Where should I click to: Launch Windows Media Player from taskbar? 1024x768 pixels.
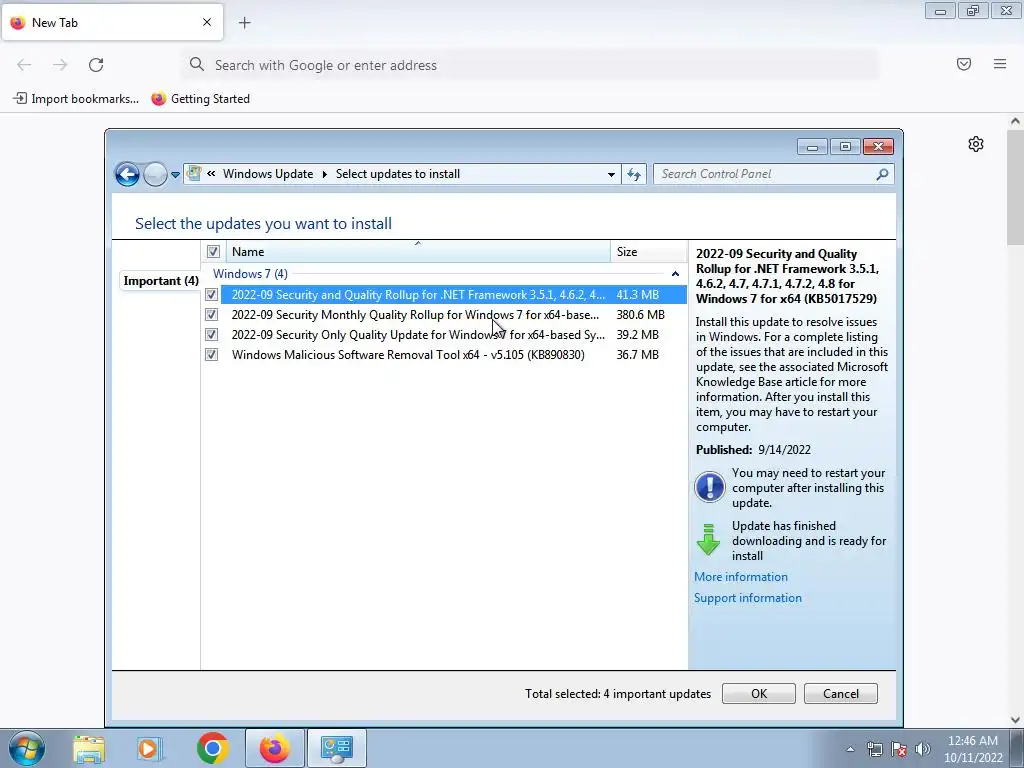click(150, 748)
